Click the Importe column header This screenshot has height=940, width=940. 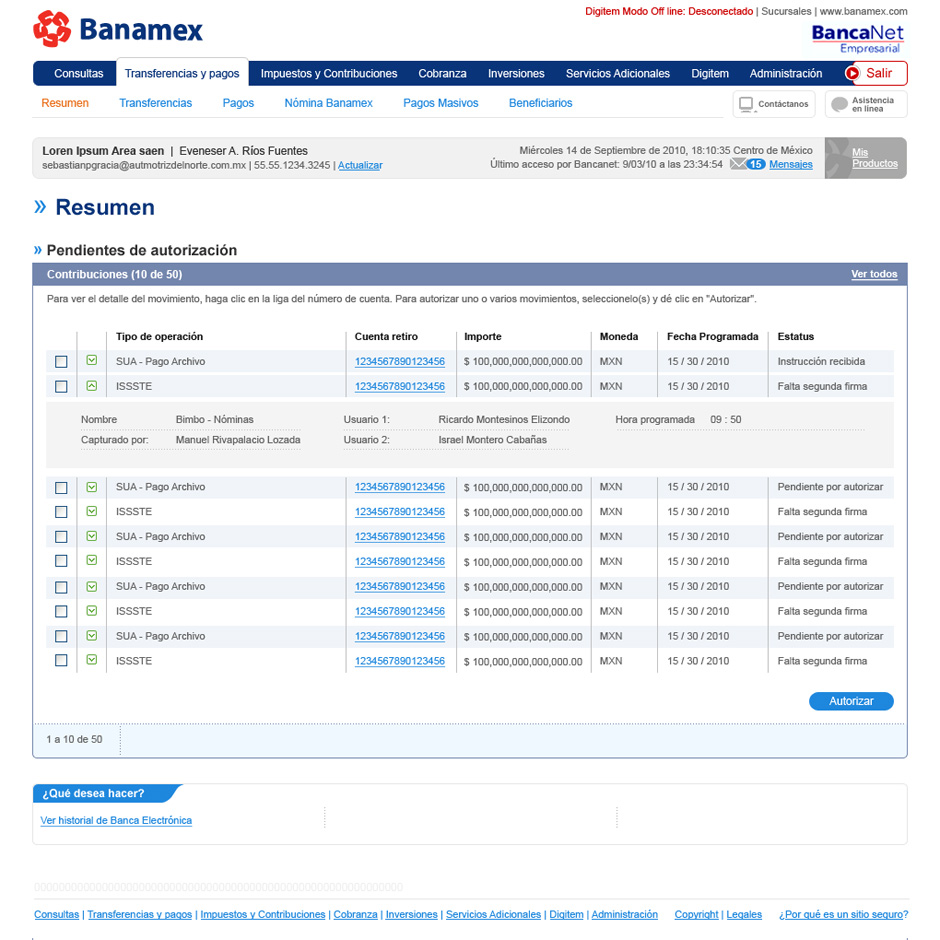click(x=483, y=336)
